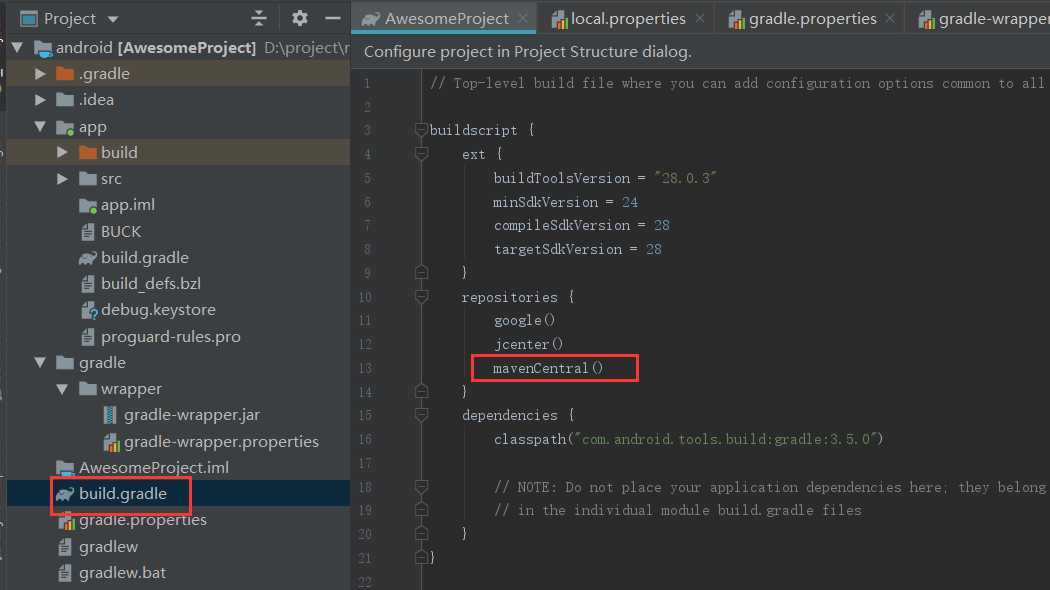
Task: Select gradle-wrapper.properties in tree
Action: click(221, 441)
